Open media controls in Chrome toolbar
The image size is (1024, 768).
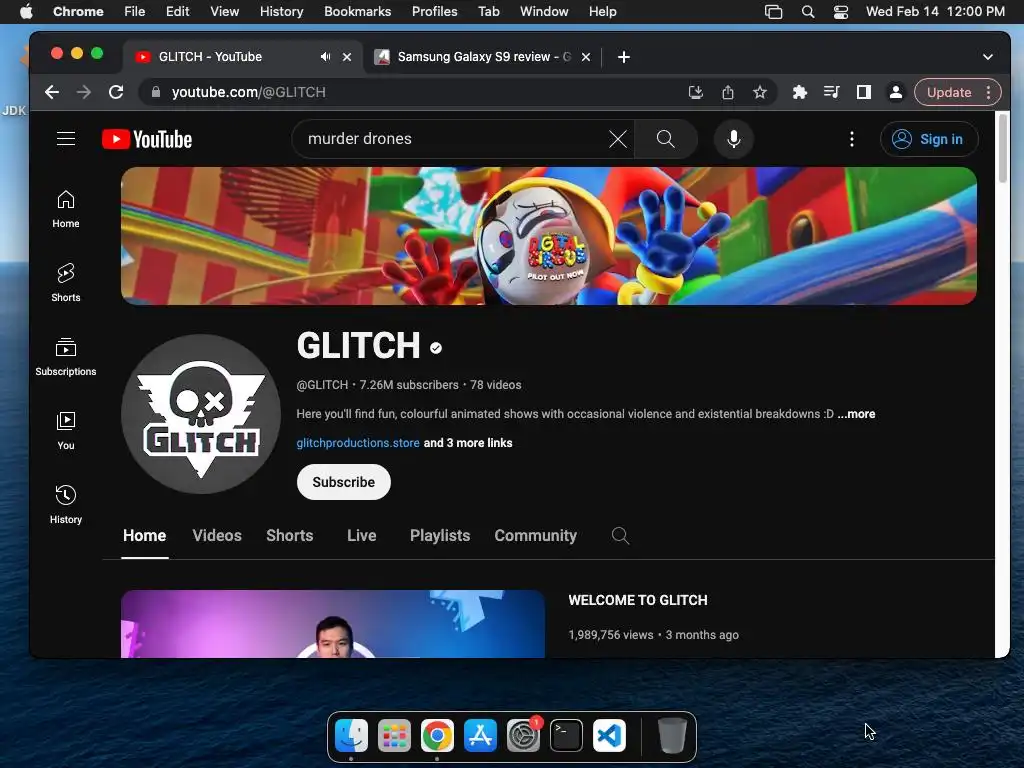pos(831,93)
